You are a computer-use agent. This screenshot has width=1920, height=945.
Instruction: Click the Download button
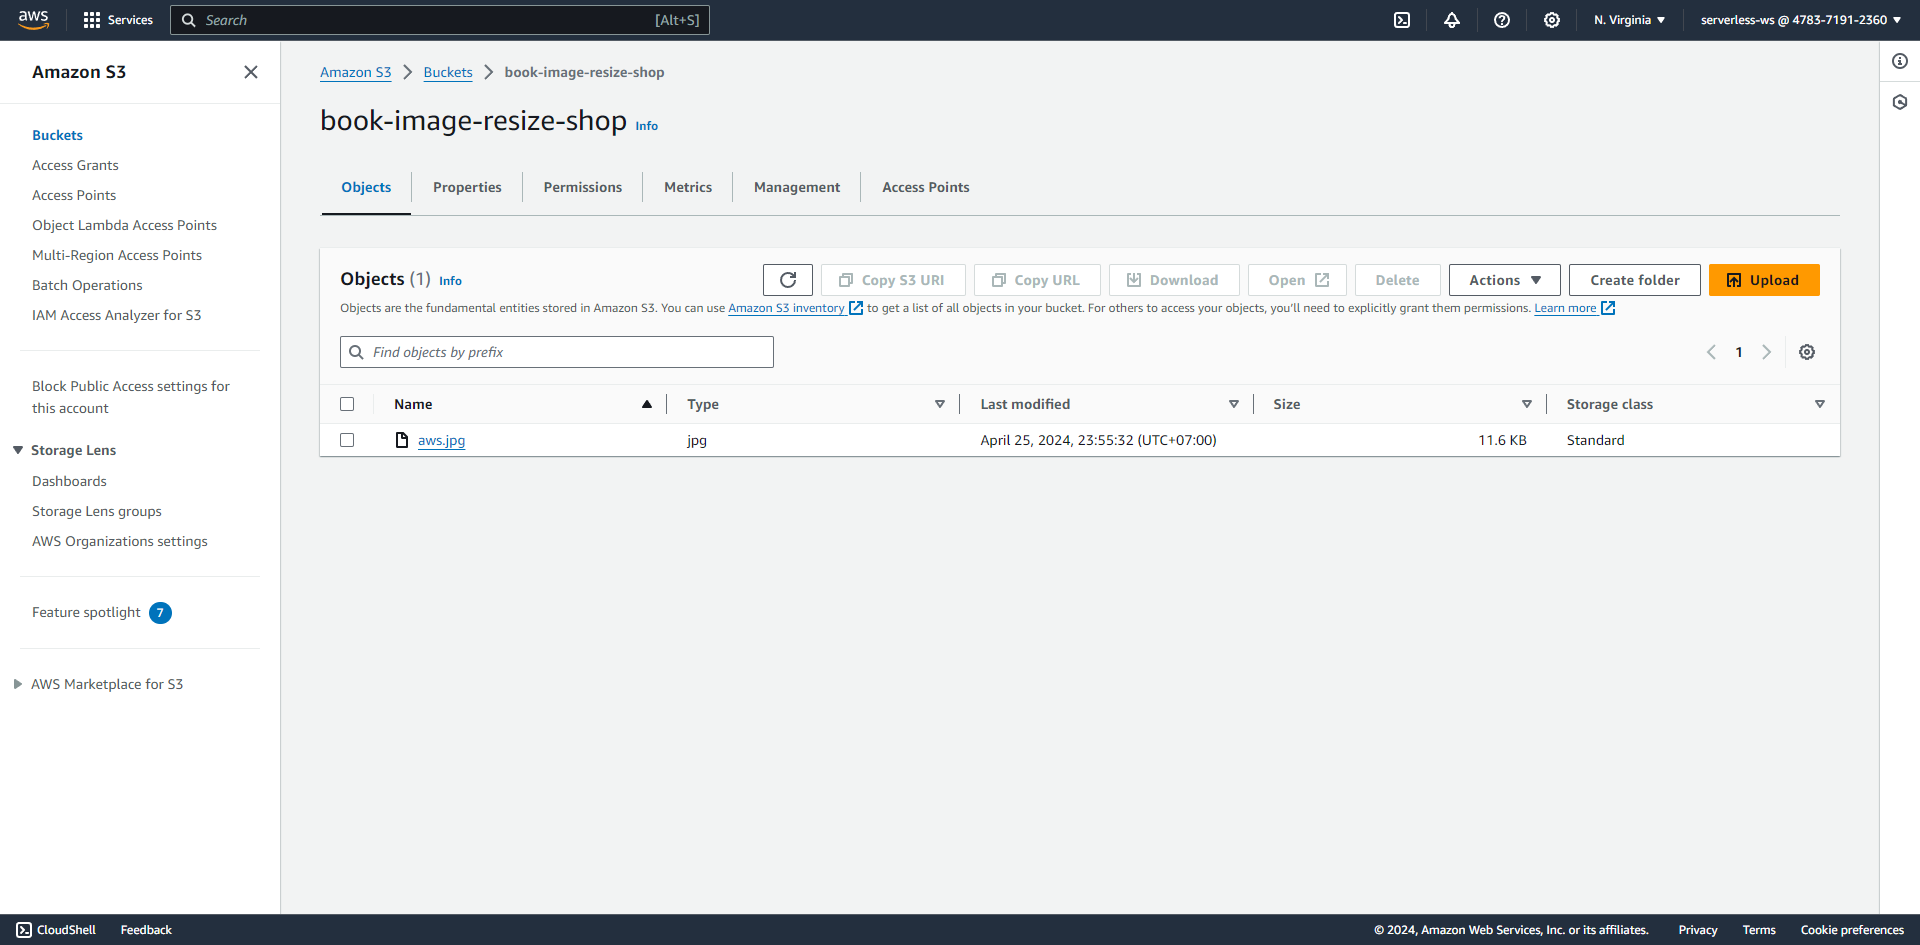pyautogui.click(x=1174, y=280)
